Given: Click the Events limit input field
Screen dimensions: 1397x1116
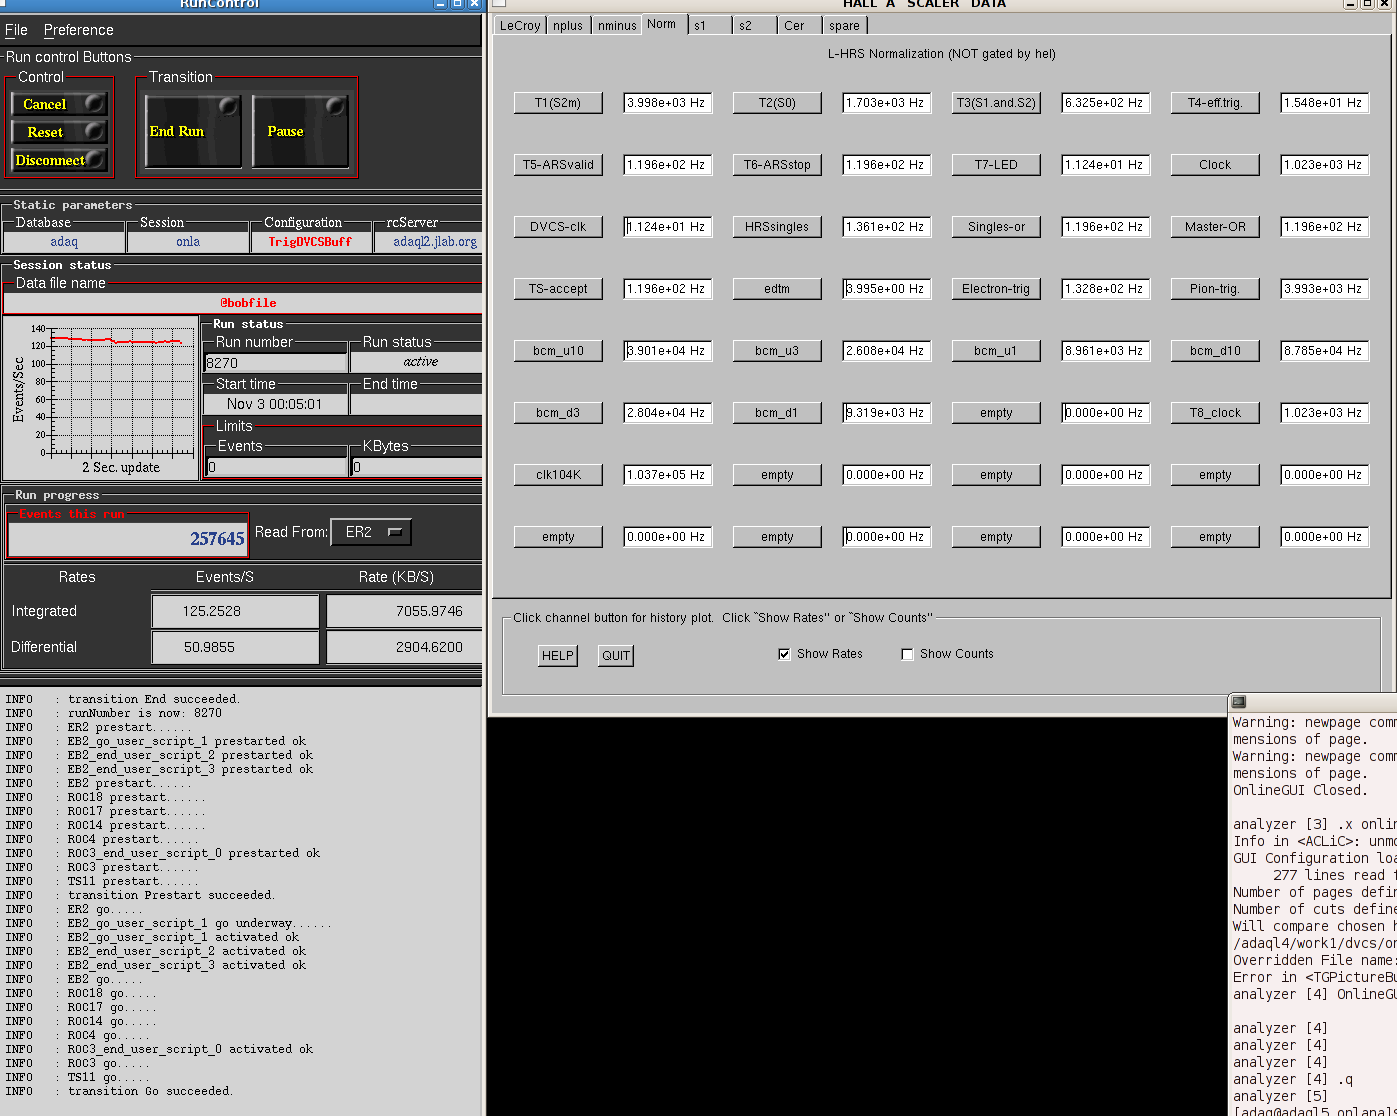Looking at the screenshot, I should click(x=277, y=467).
